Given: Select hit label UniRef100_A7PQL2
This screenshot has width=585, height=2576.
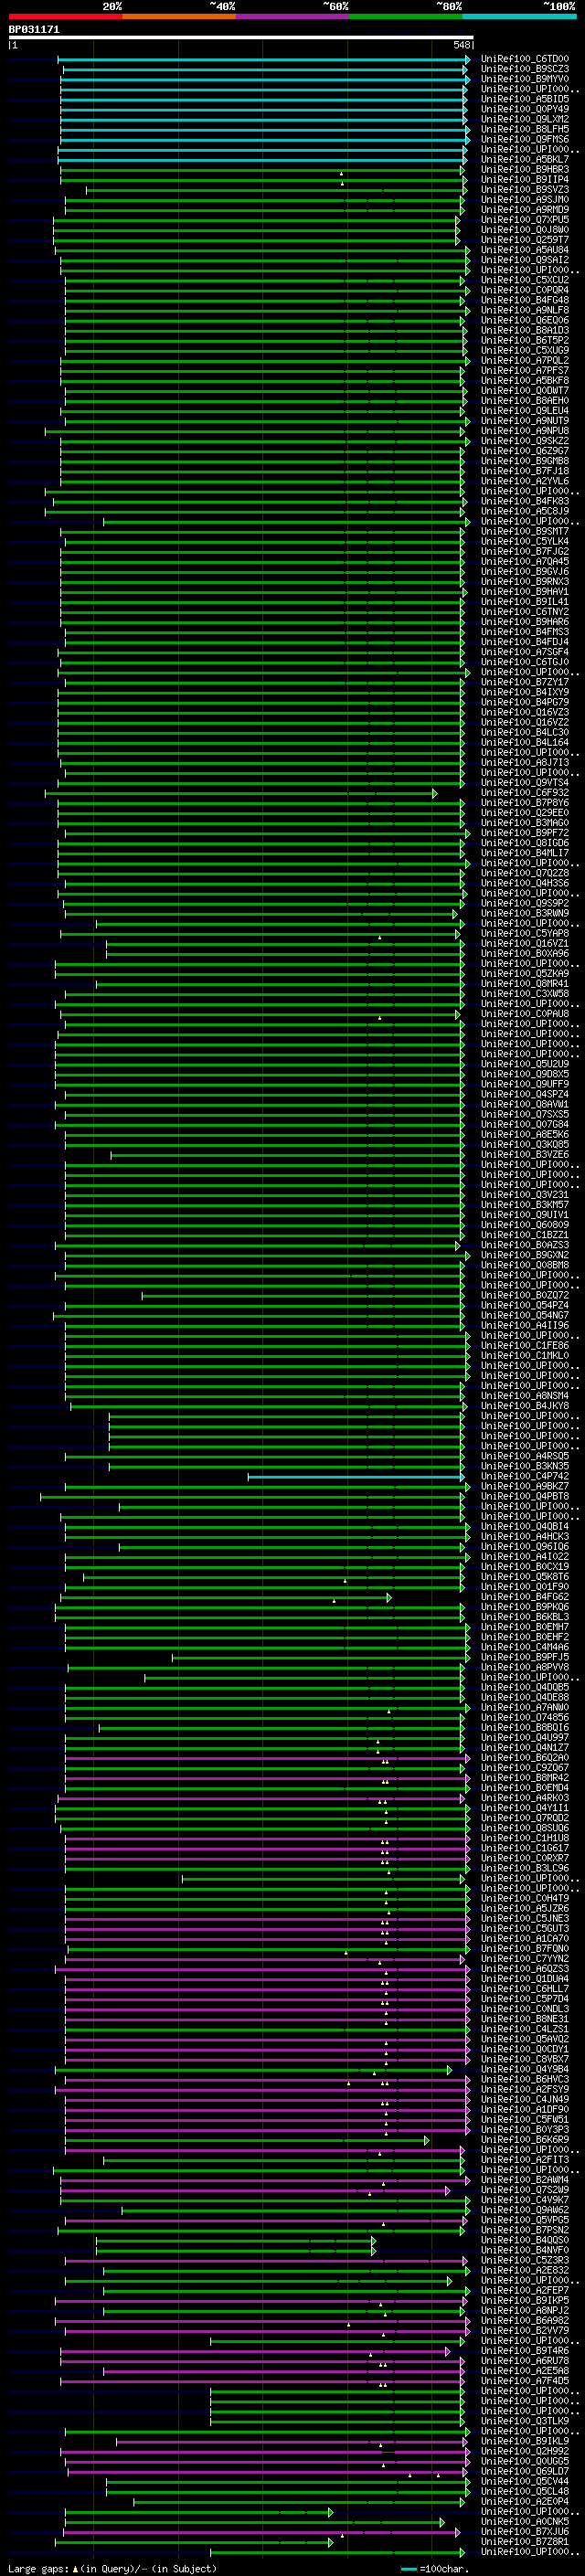Looking at the screenshot, I should tap(525, 360).
